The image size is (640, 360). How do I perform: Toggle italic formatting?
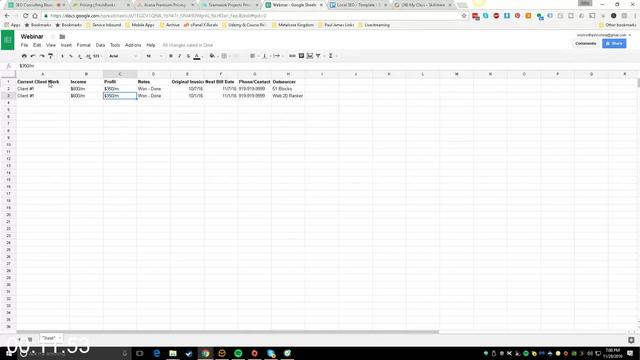180,56
